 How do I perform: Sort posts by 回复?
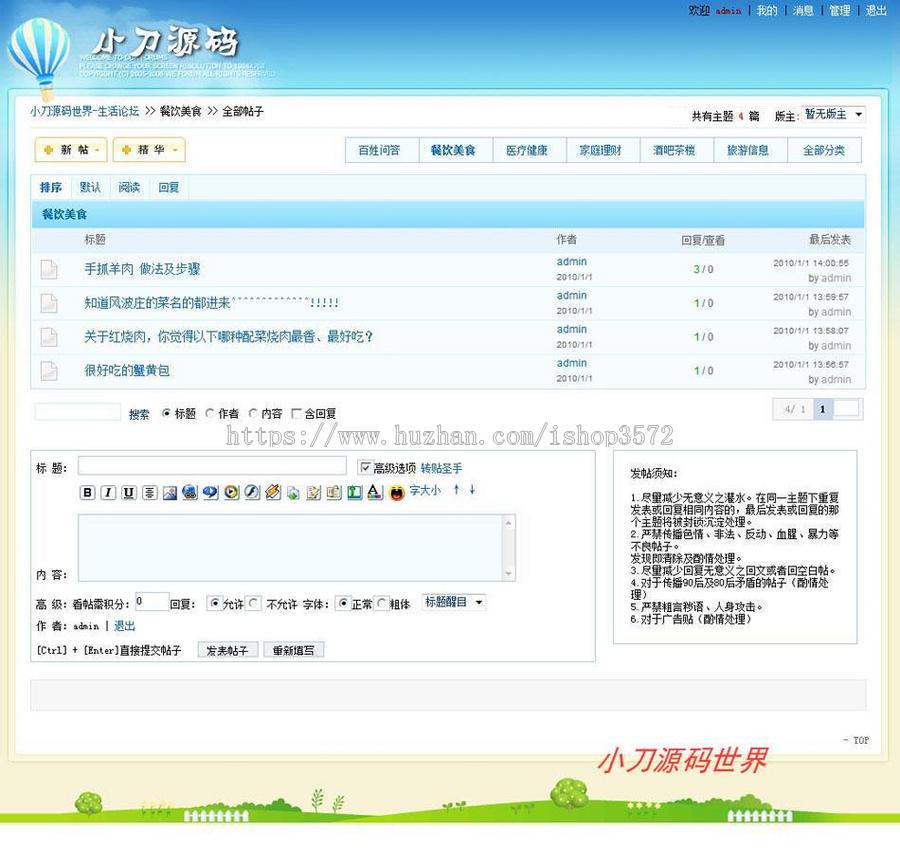169,187
